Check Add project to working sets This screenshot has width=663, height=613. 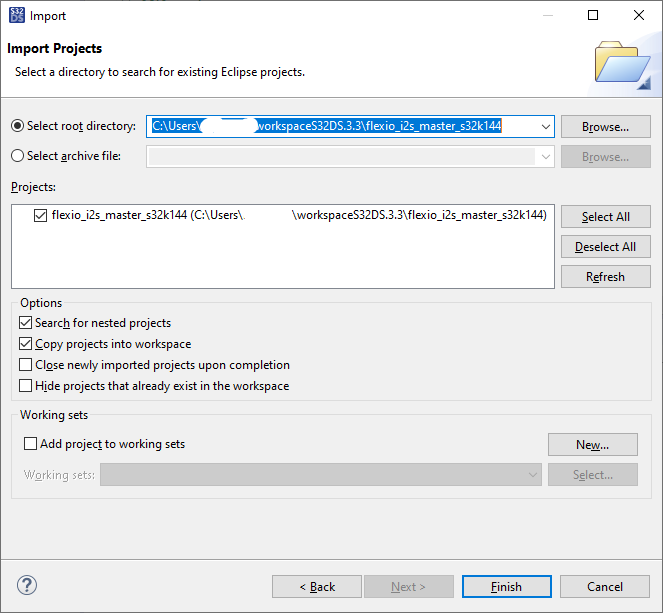30,444
